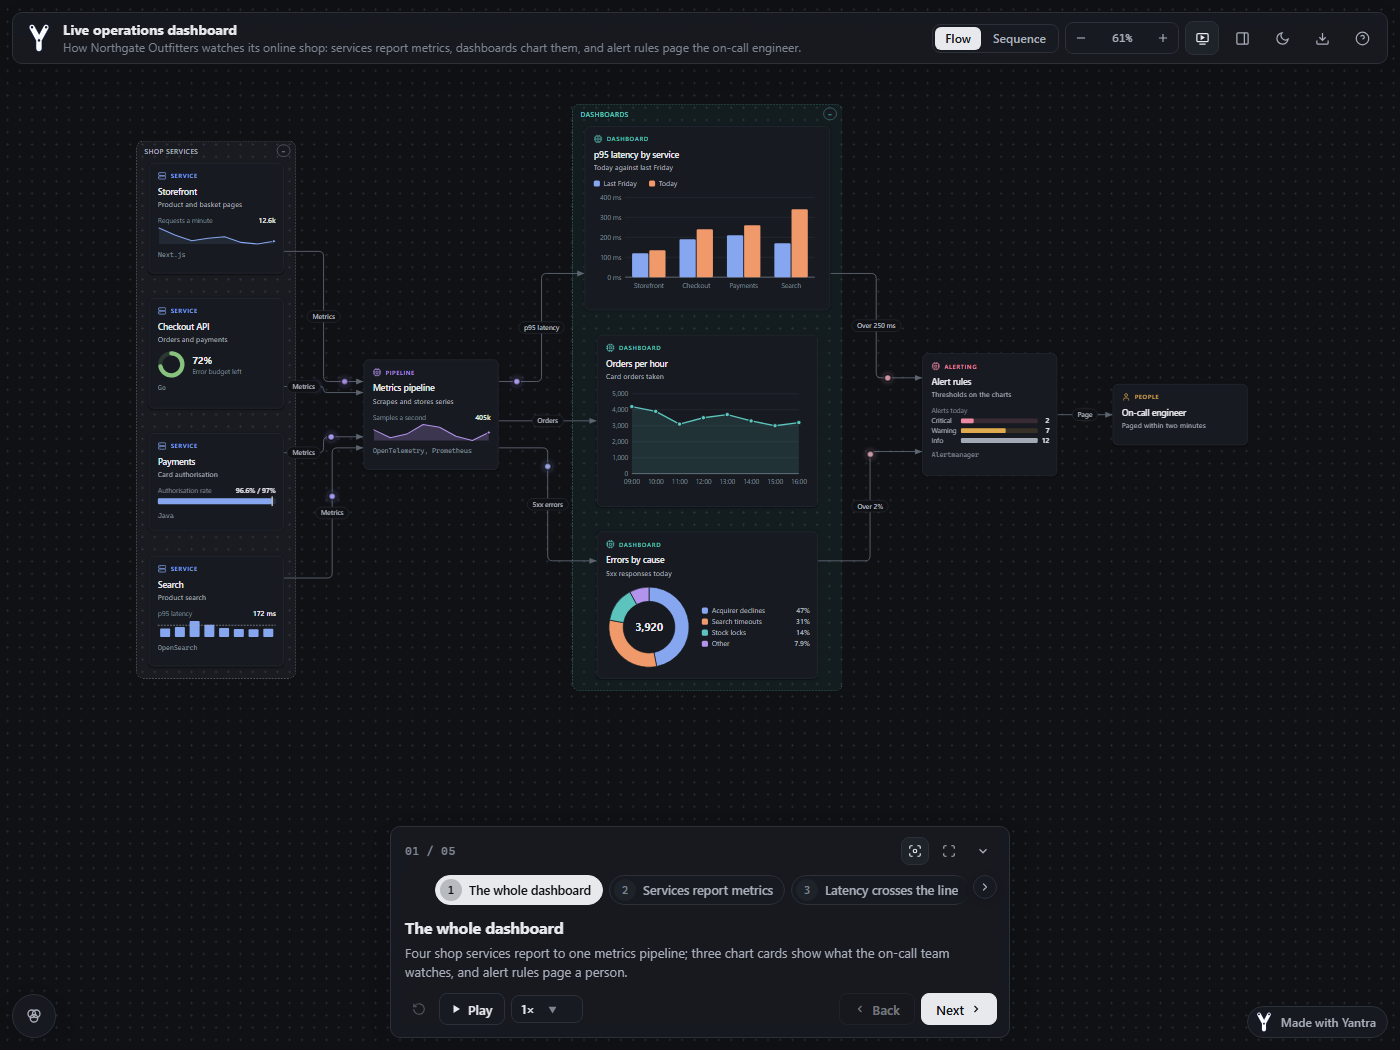Collapse the Shop Services group
1400x1050 pixels.
point(283,151)
